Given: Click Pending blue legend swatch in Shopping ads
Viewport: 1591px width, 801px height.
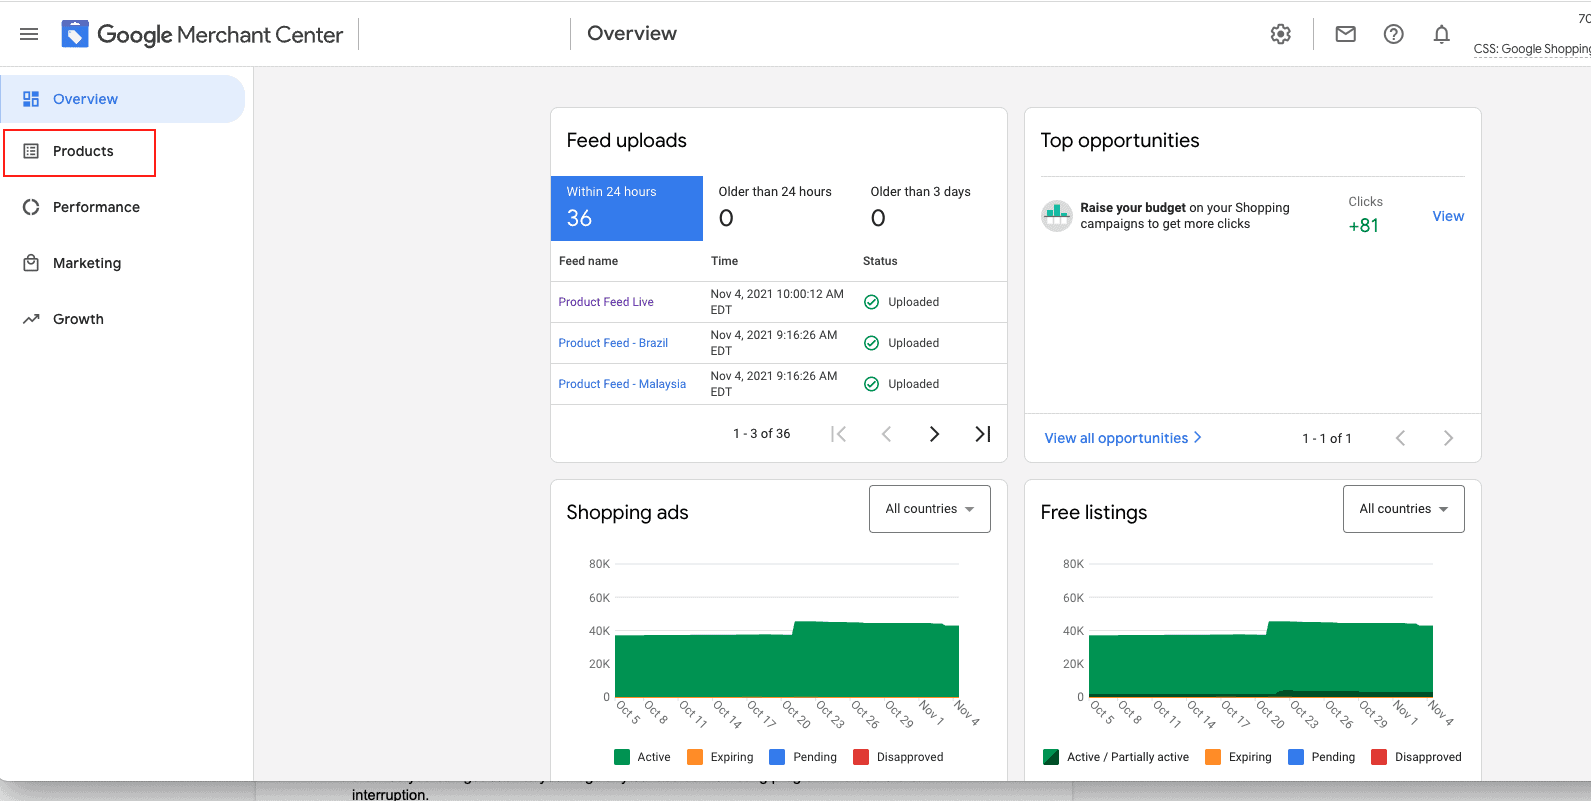Looking at the screenshot, I should click(x=777, y=757).
